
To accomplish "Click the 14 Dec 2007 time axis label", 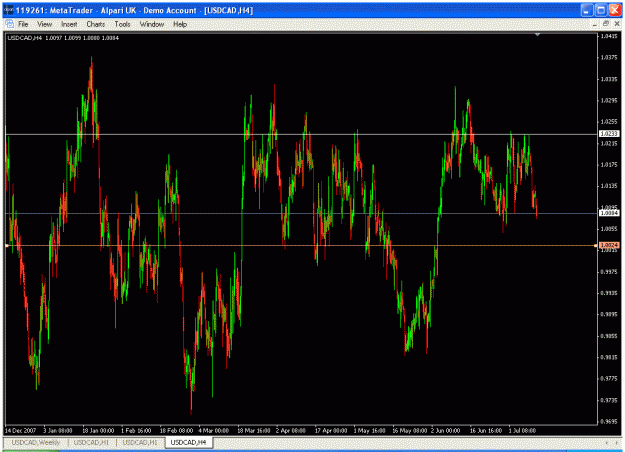I will 21,431.
